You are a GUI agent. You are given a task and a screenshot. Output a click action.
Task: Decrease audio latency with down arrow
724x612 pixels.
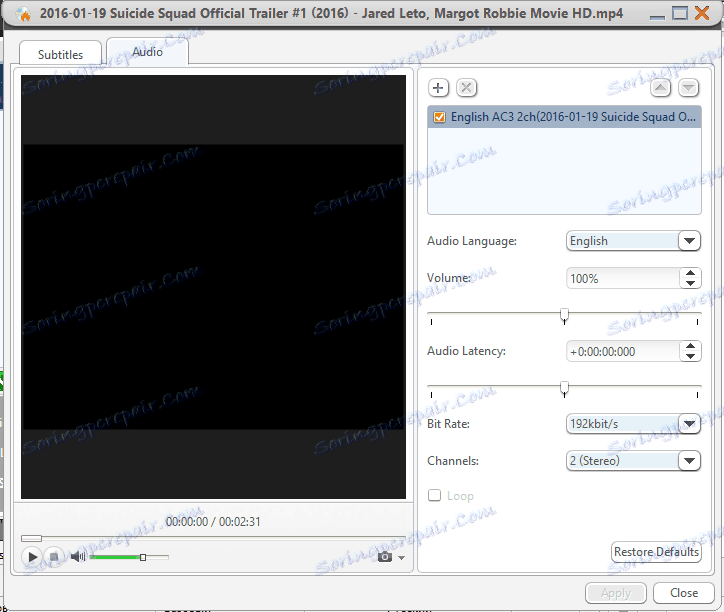(690, 356)
